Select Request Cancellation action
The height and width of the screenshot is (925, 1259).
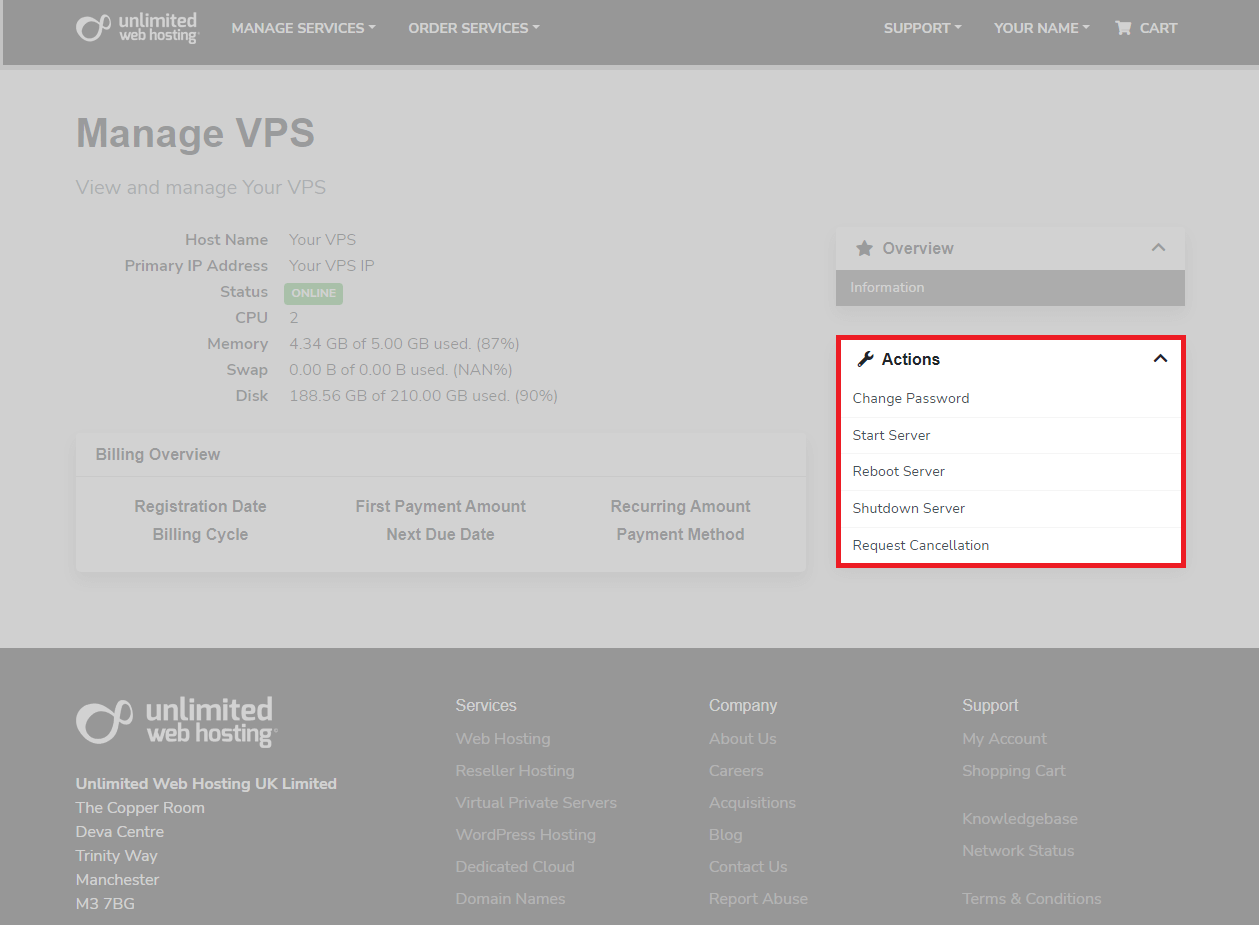point(1010,545)
